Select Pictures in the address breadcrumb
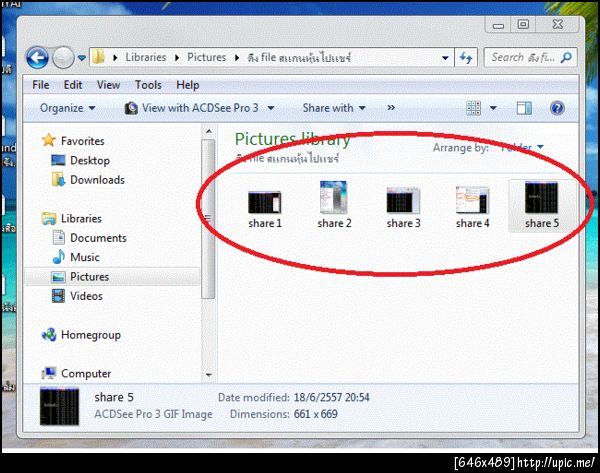Screen dimensions: 600x473 tap(207, 57)
